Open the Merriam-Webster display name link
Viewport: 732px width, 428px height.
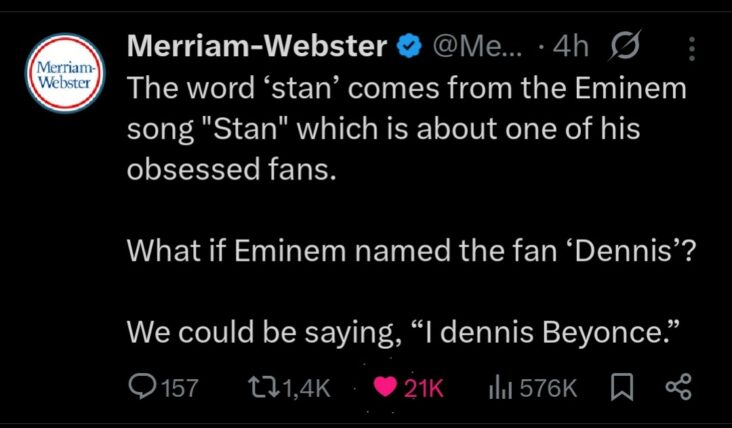tap(258, 46)
